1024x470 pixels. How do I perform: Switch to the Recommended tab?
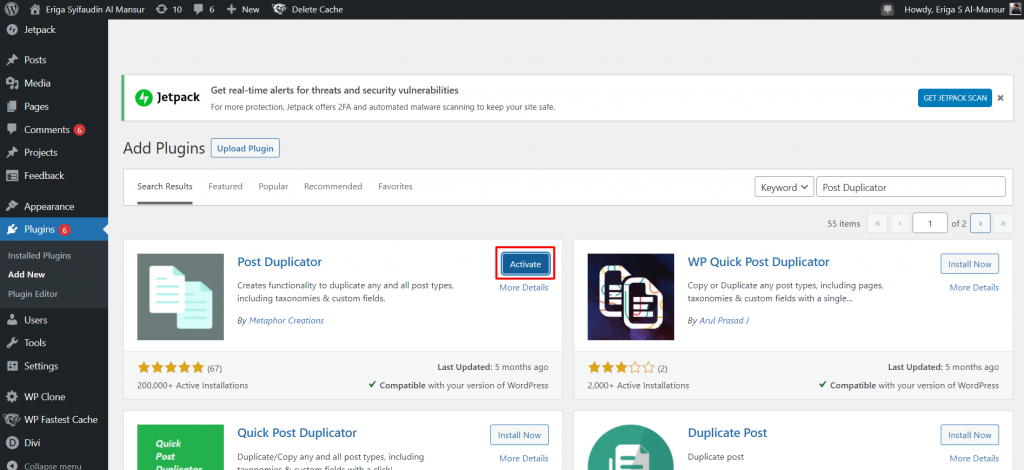click(x=333, y=187)
